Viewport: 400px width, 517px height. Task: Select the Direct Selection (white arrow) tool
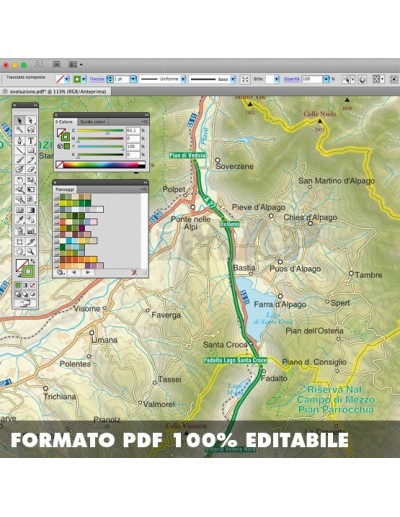pos(31,120)
